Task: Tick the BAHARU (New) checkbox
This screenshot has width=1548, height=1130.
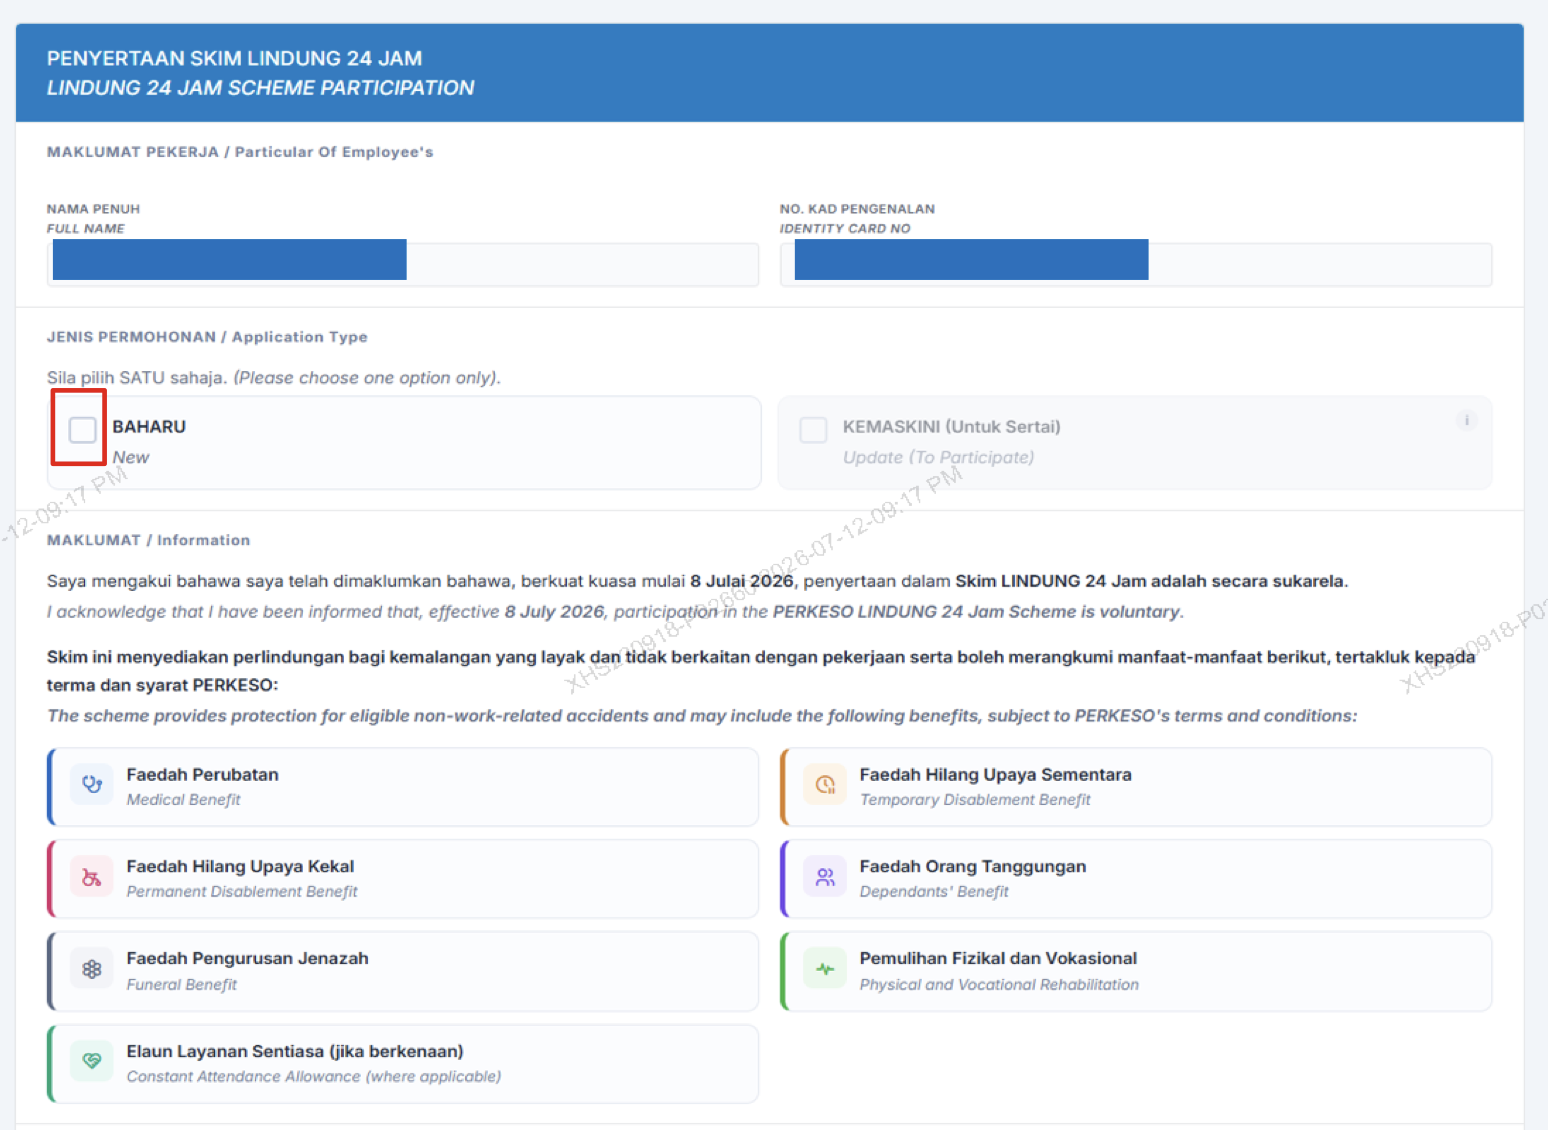Action: 83,430
